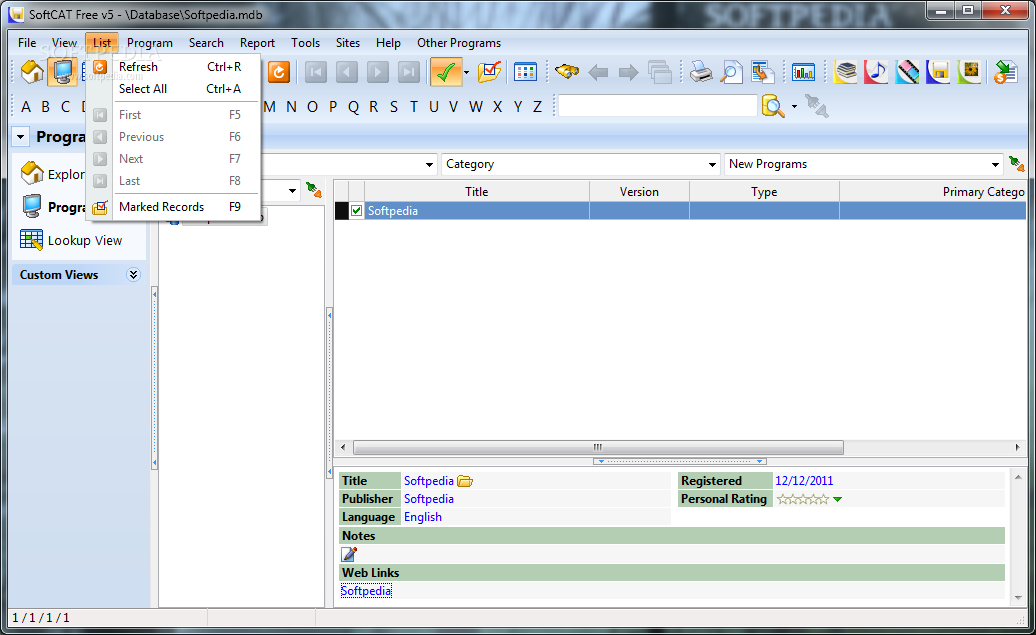Click the edit notes pencil icon
Viewport: 1036px width, 635px height.
click(349, 554)
